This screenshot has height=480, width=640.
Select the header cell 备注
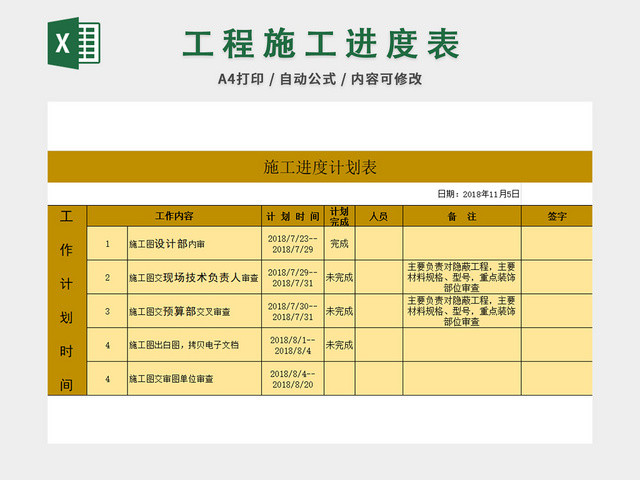[x=462, y=216]
